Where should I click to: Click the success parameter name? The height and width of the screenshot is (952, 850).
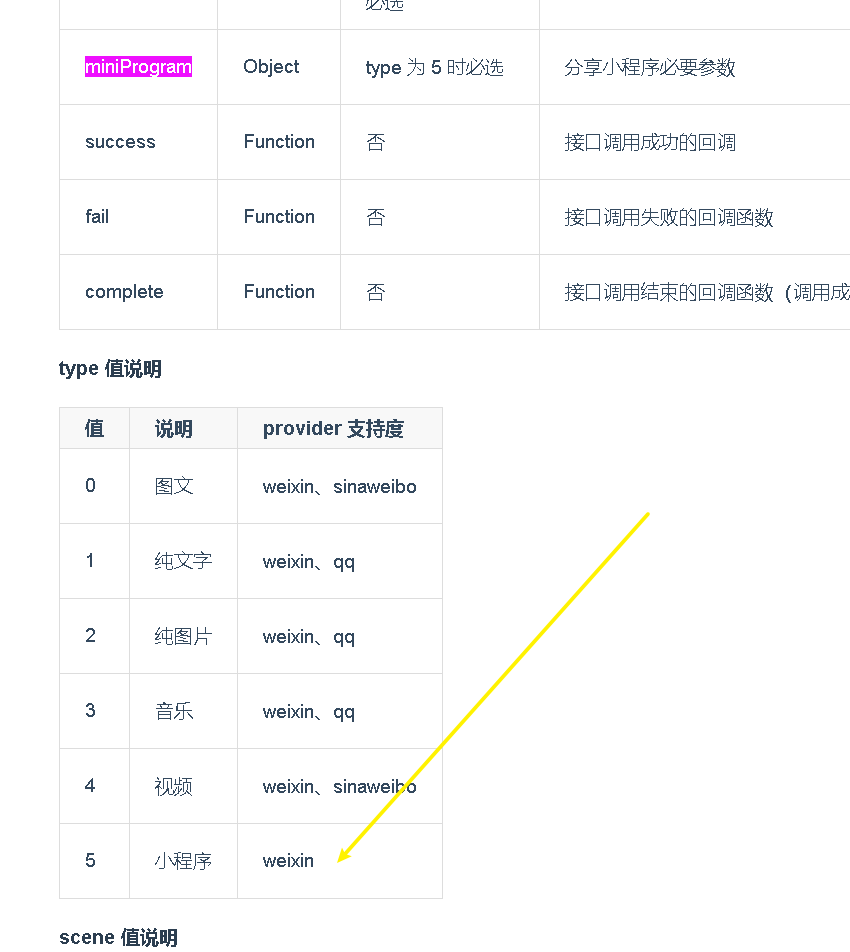point(120,142)
